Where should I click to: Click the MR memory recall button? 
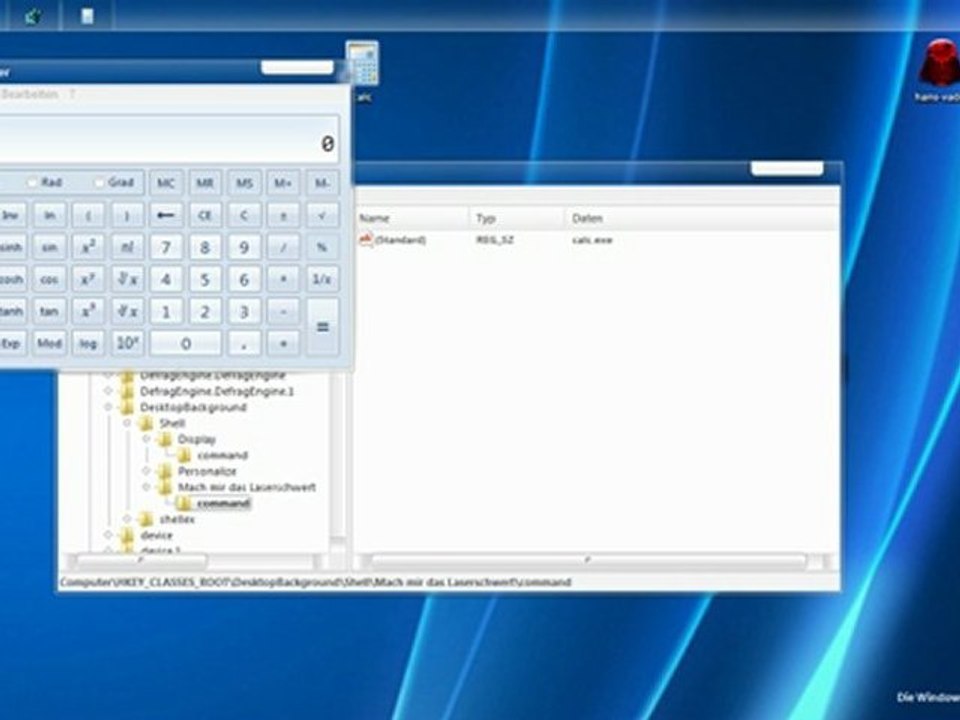tap(205, 183)
